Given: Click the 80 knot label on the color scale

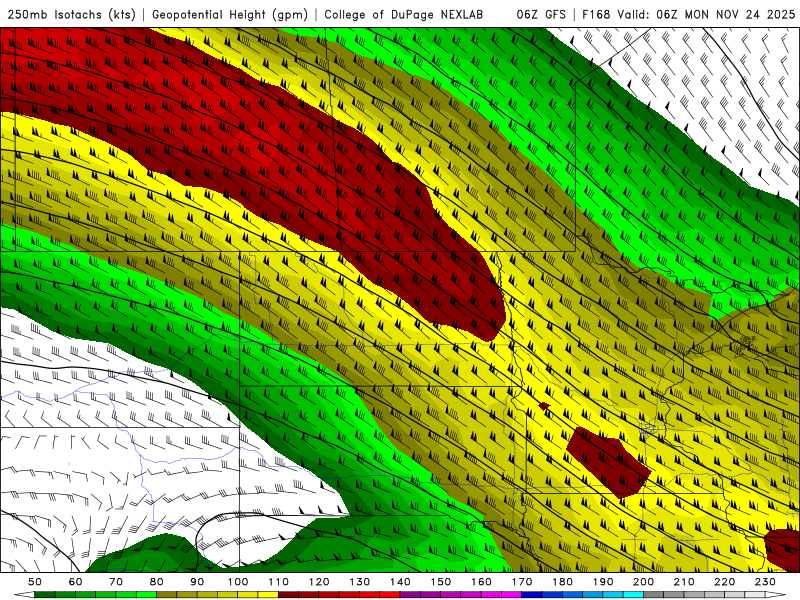Looking at the screenshot, I should click(x=156, y=582).
